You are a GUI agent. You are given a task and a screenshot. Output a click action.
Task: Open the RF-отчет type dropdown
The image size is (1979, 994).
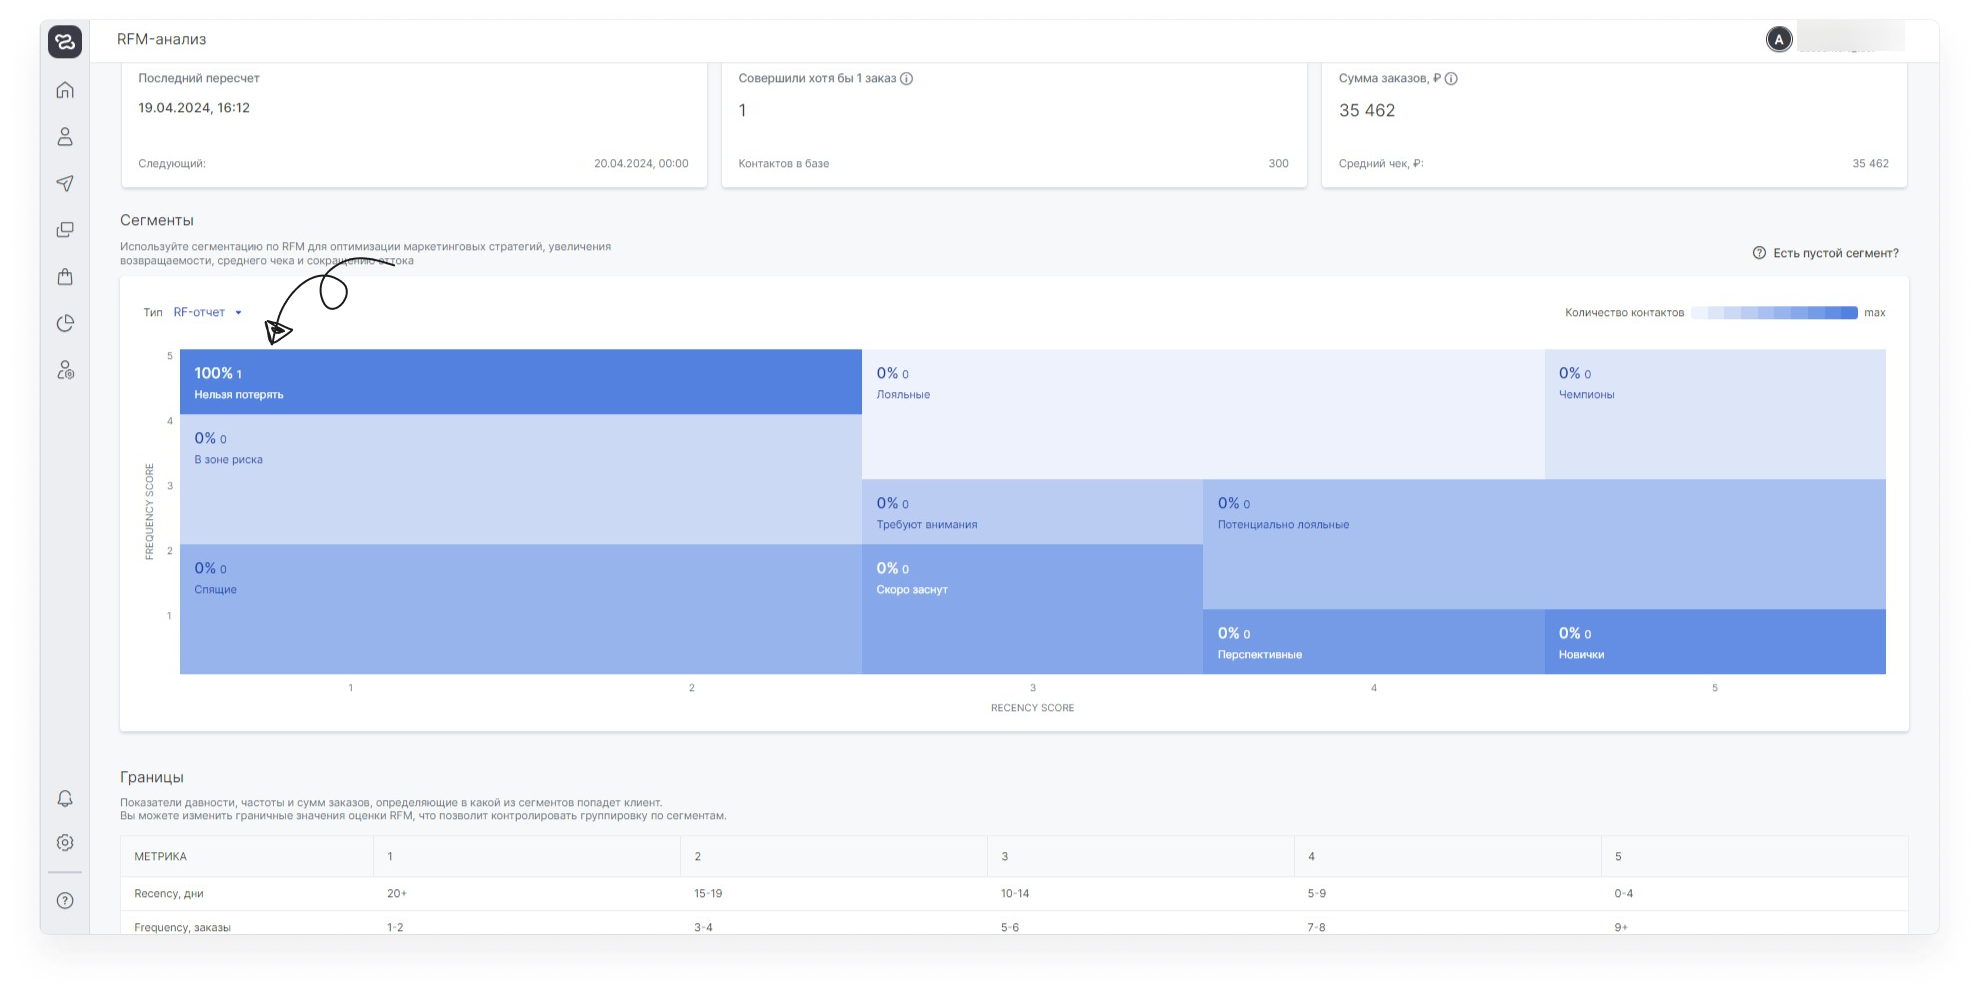point(207,312)
